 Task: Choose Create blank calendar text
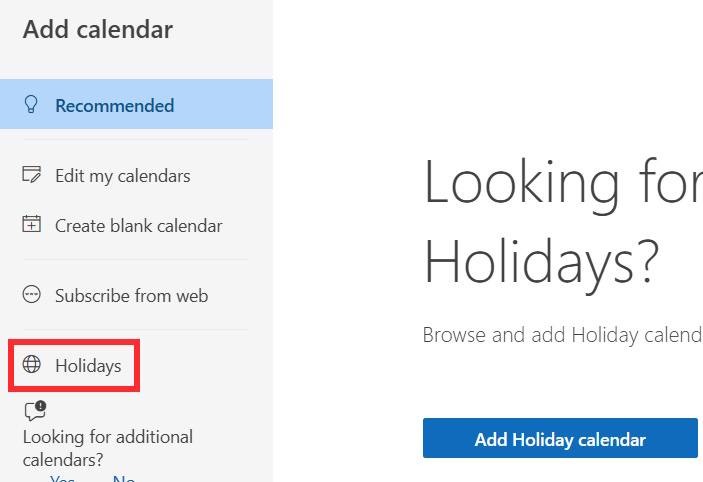[138, 226]
